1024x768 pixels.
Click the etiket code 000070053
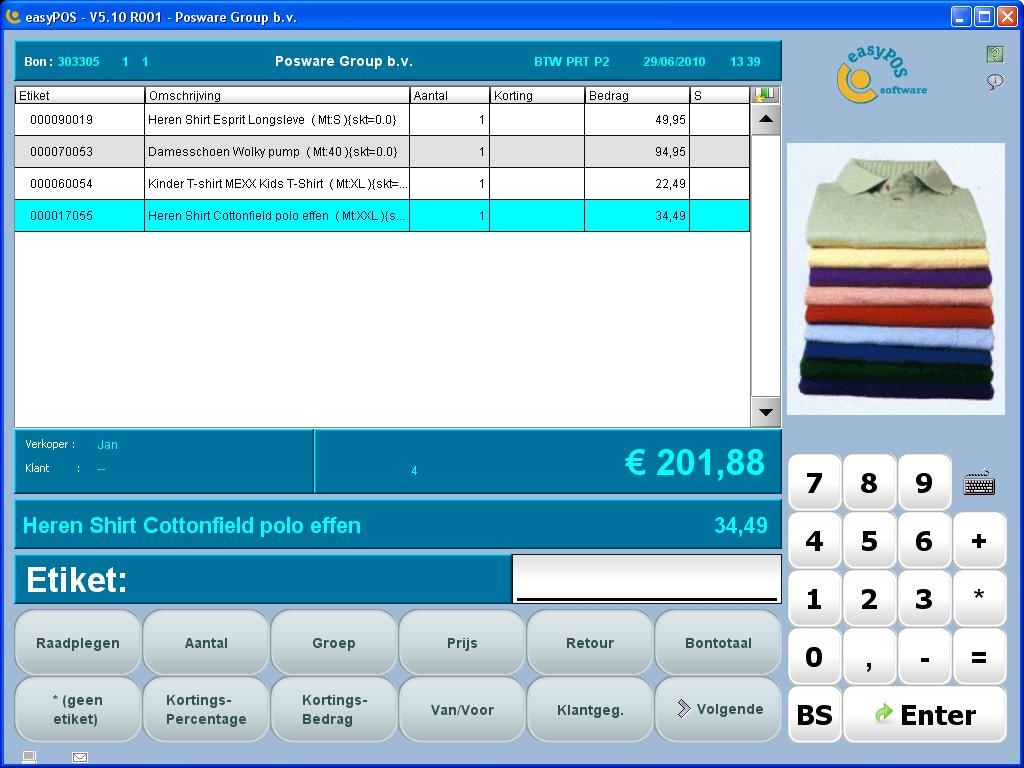pyautogui.click(x=61, y=152)
